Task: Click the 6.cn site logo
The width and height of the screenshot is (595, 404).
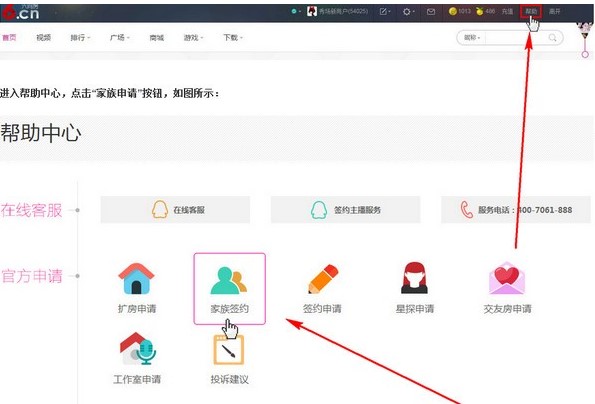Action: 20,12
